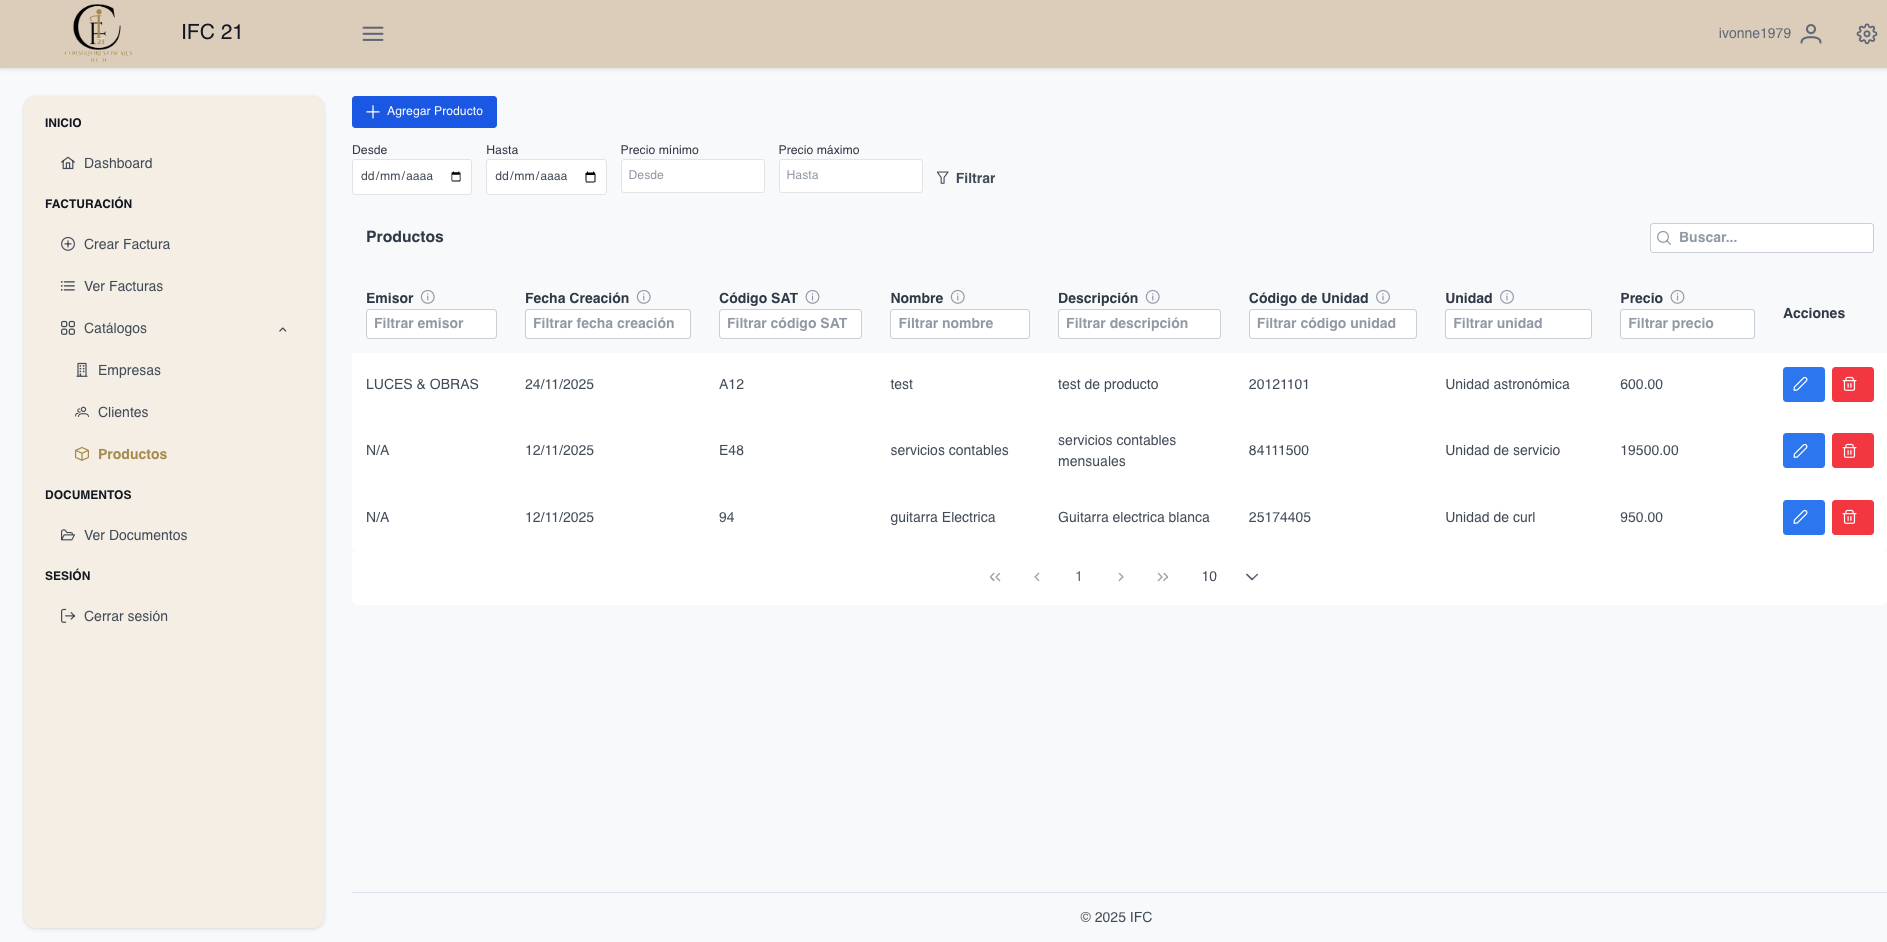Go to next page of products

[x=1121, y=577]
